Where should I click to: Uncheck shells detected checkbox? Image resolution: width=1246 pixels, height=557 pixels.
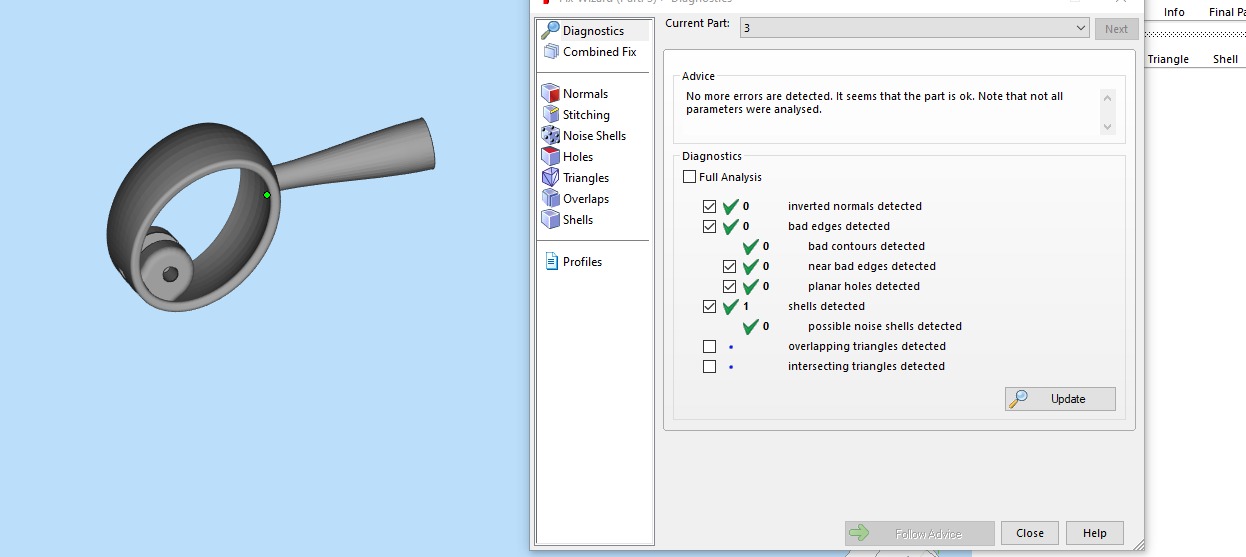tap(709, 306)
